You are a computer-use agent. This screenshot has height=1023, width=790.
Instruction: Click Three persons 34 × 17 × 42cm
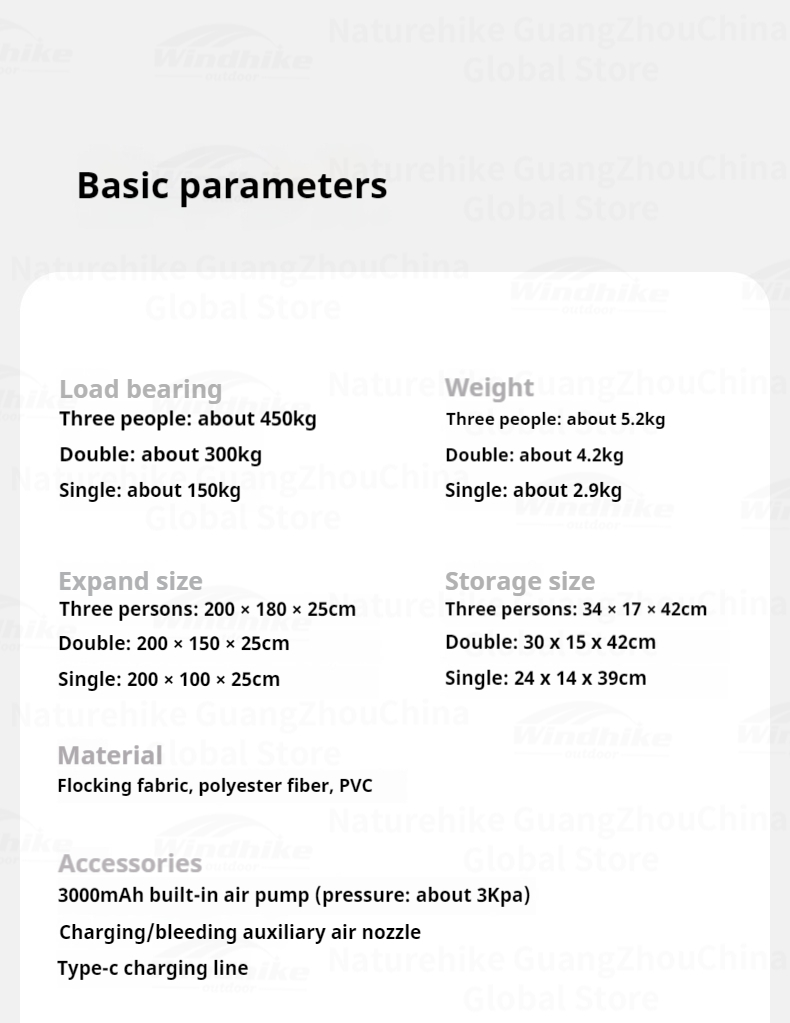[x=575, y=609]
